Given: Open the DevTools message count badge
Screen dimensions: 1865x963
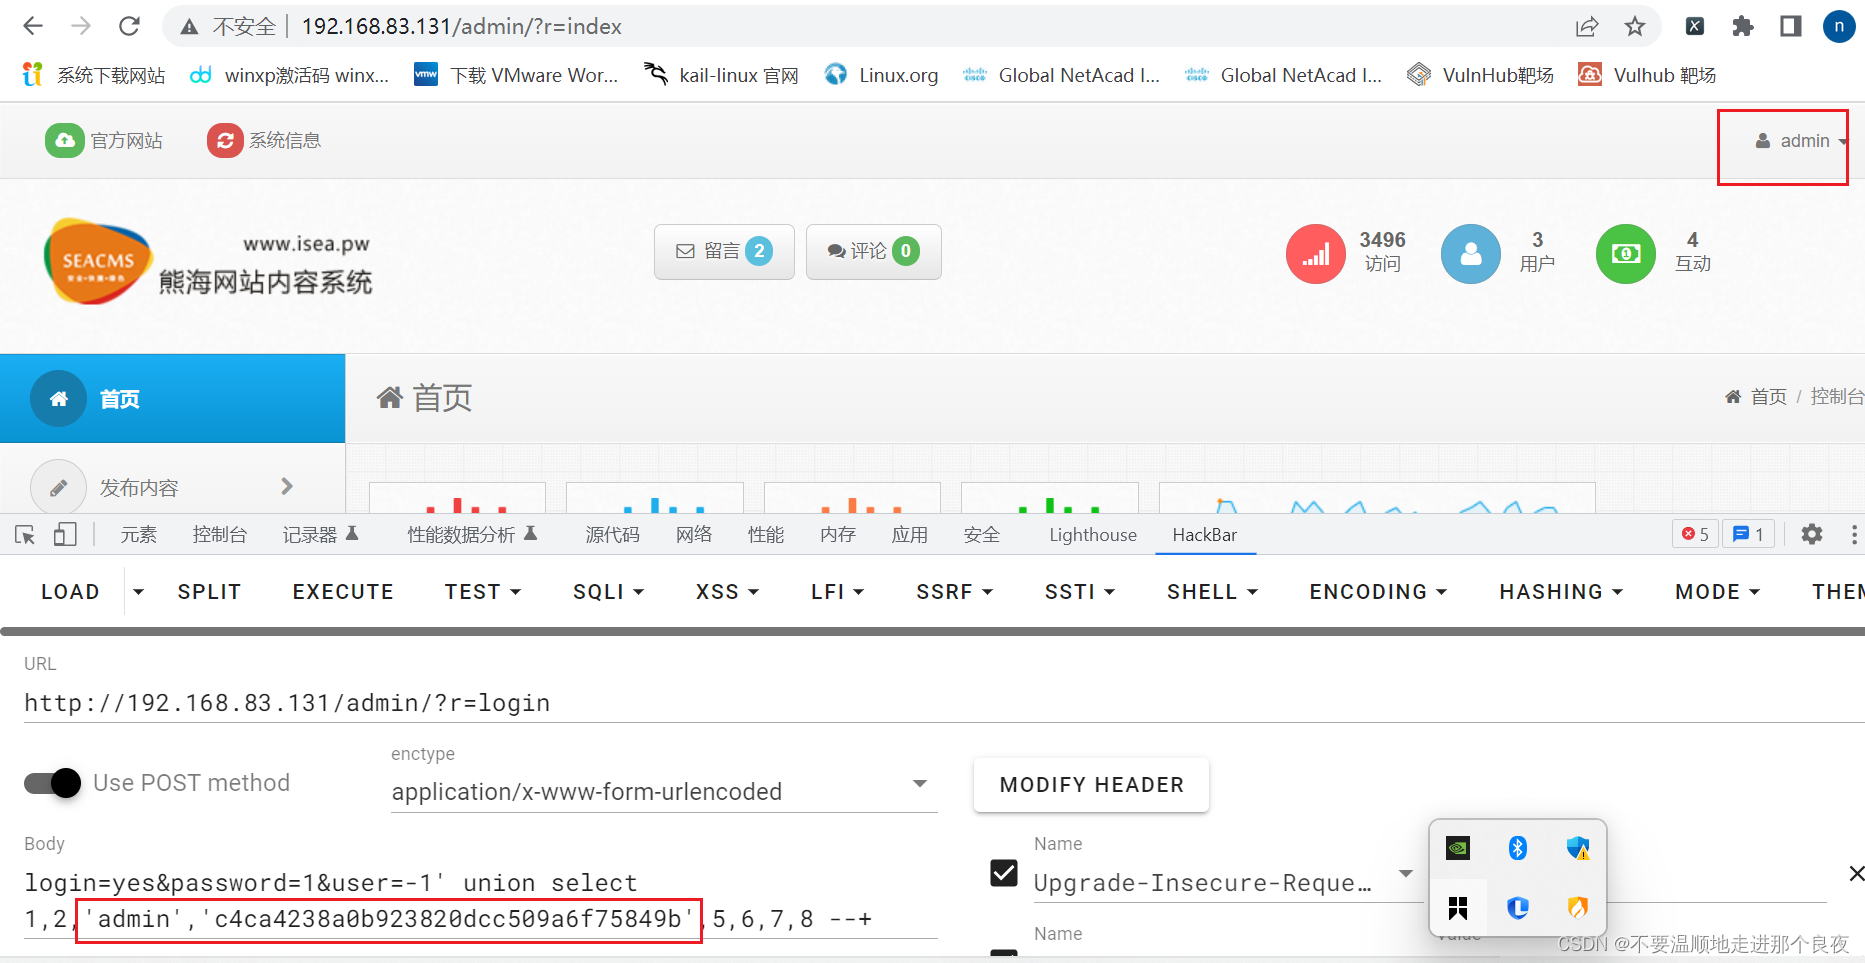Looking at the screenshot, I should (x=1748, y=534).
